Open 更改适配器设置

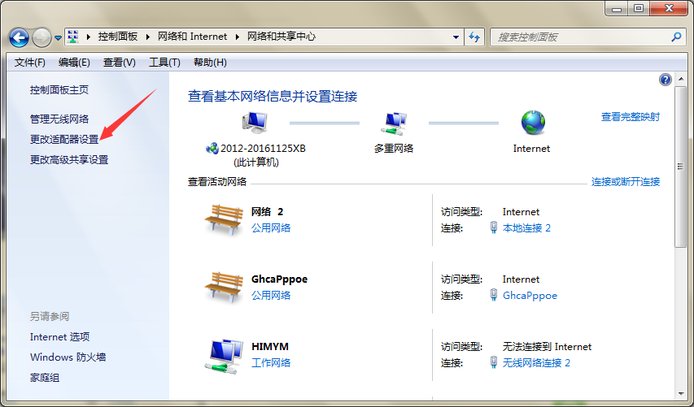64,139
